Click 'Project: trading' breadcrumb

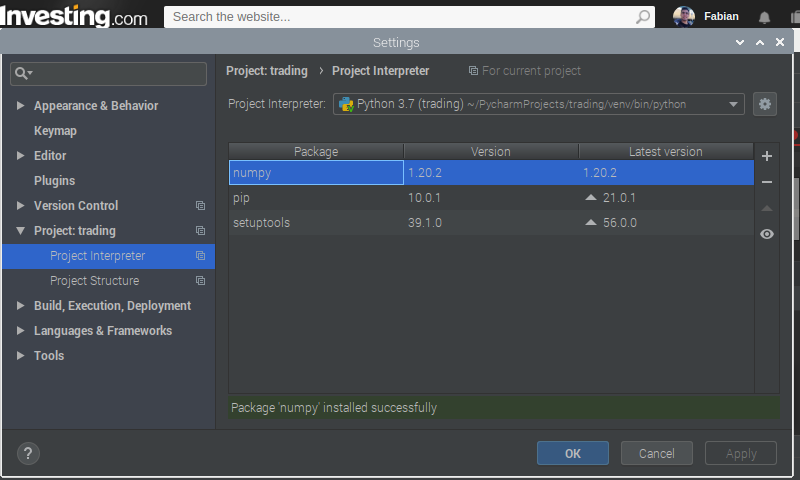[267, 71]
